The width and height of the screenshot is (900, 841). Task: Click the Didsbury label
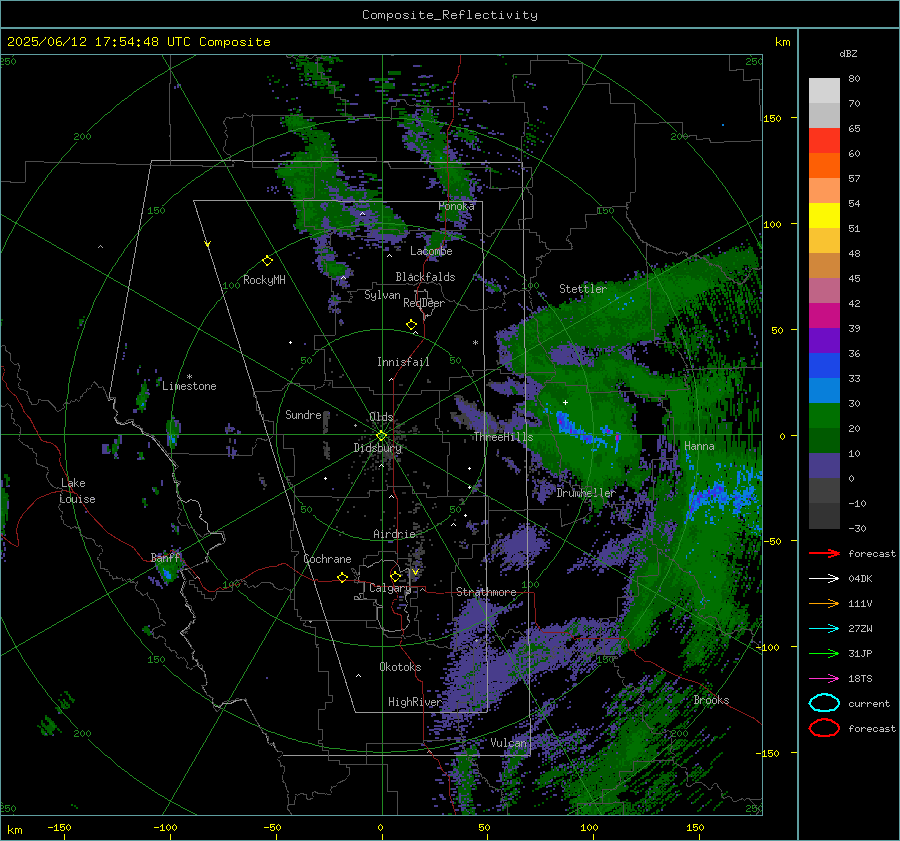[377, 448]
